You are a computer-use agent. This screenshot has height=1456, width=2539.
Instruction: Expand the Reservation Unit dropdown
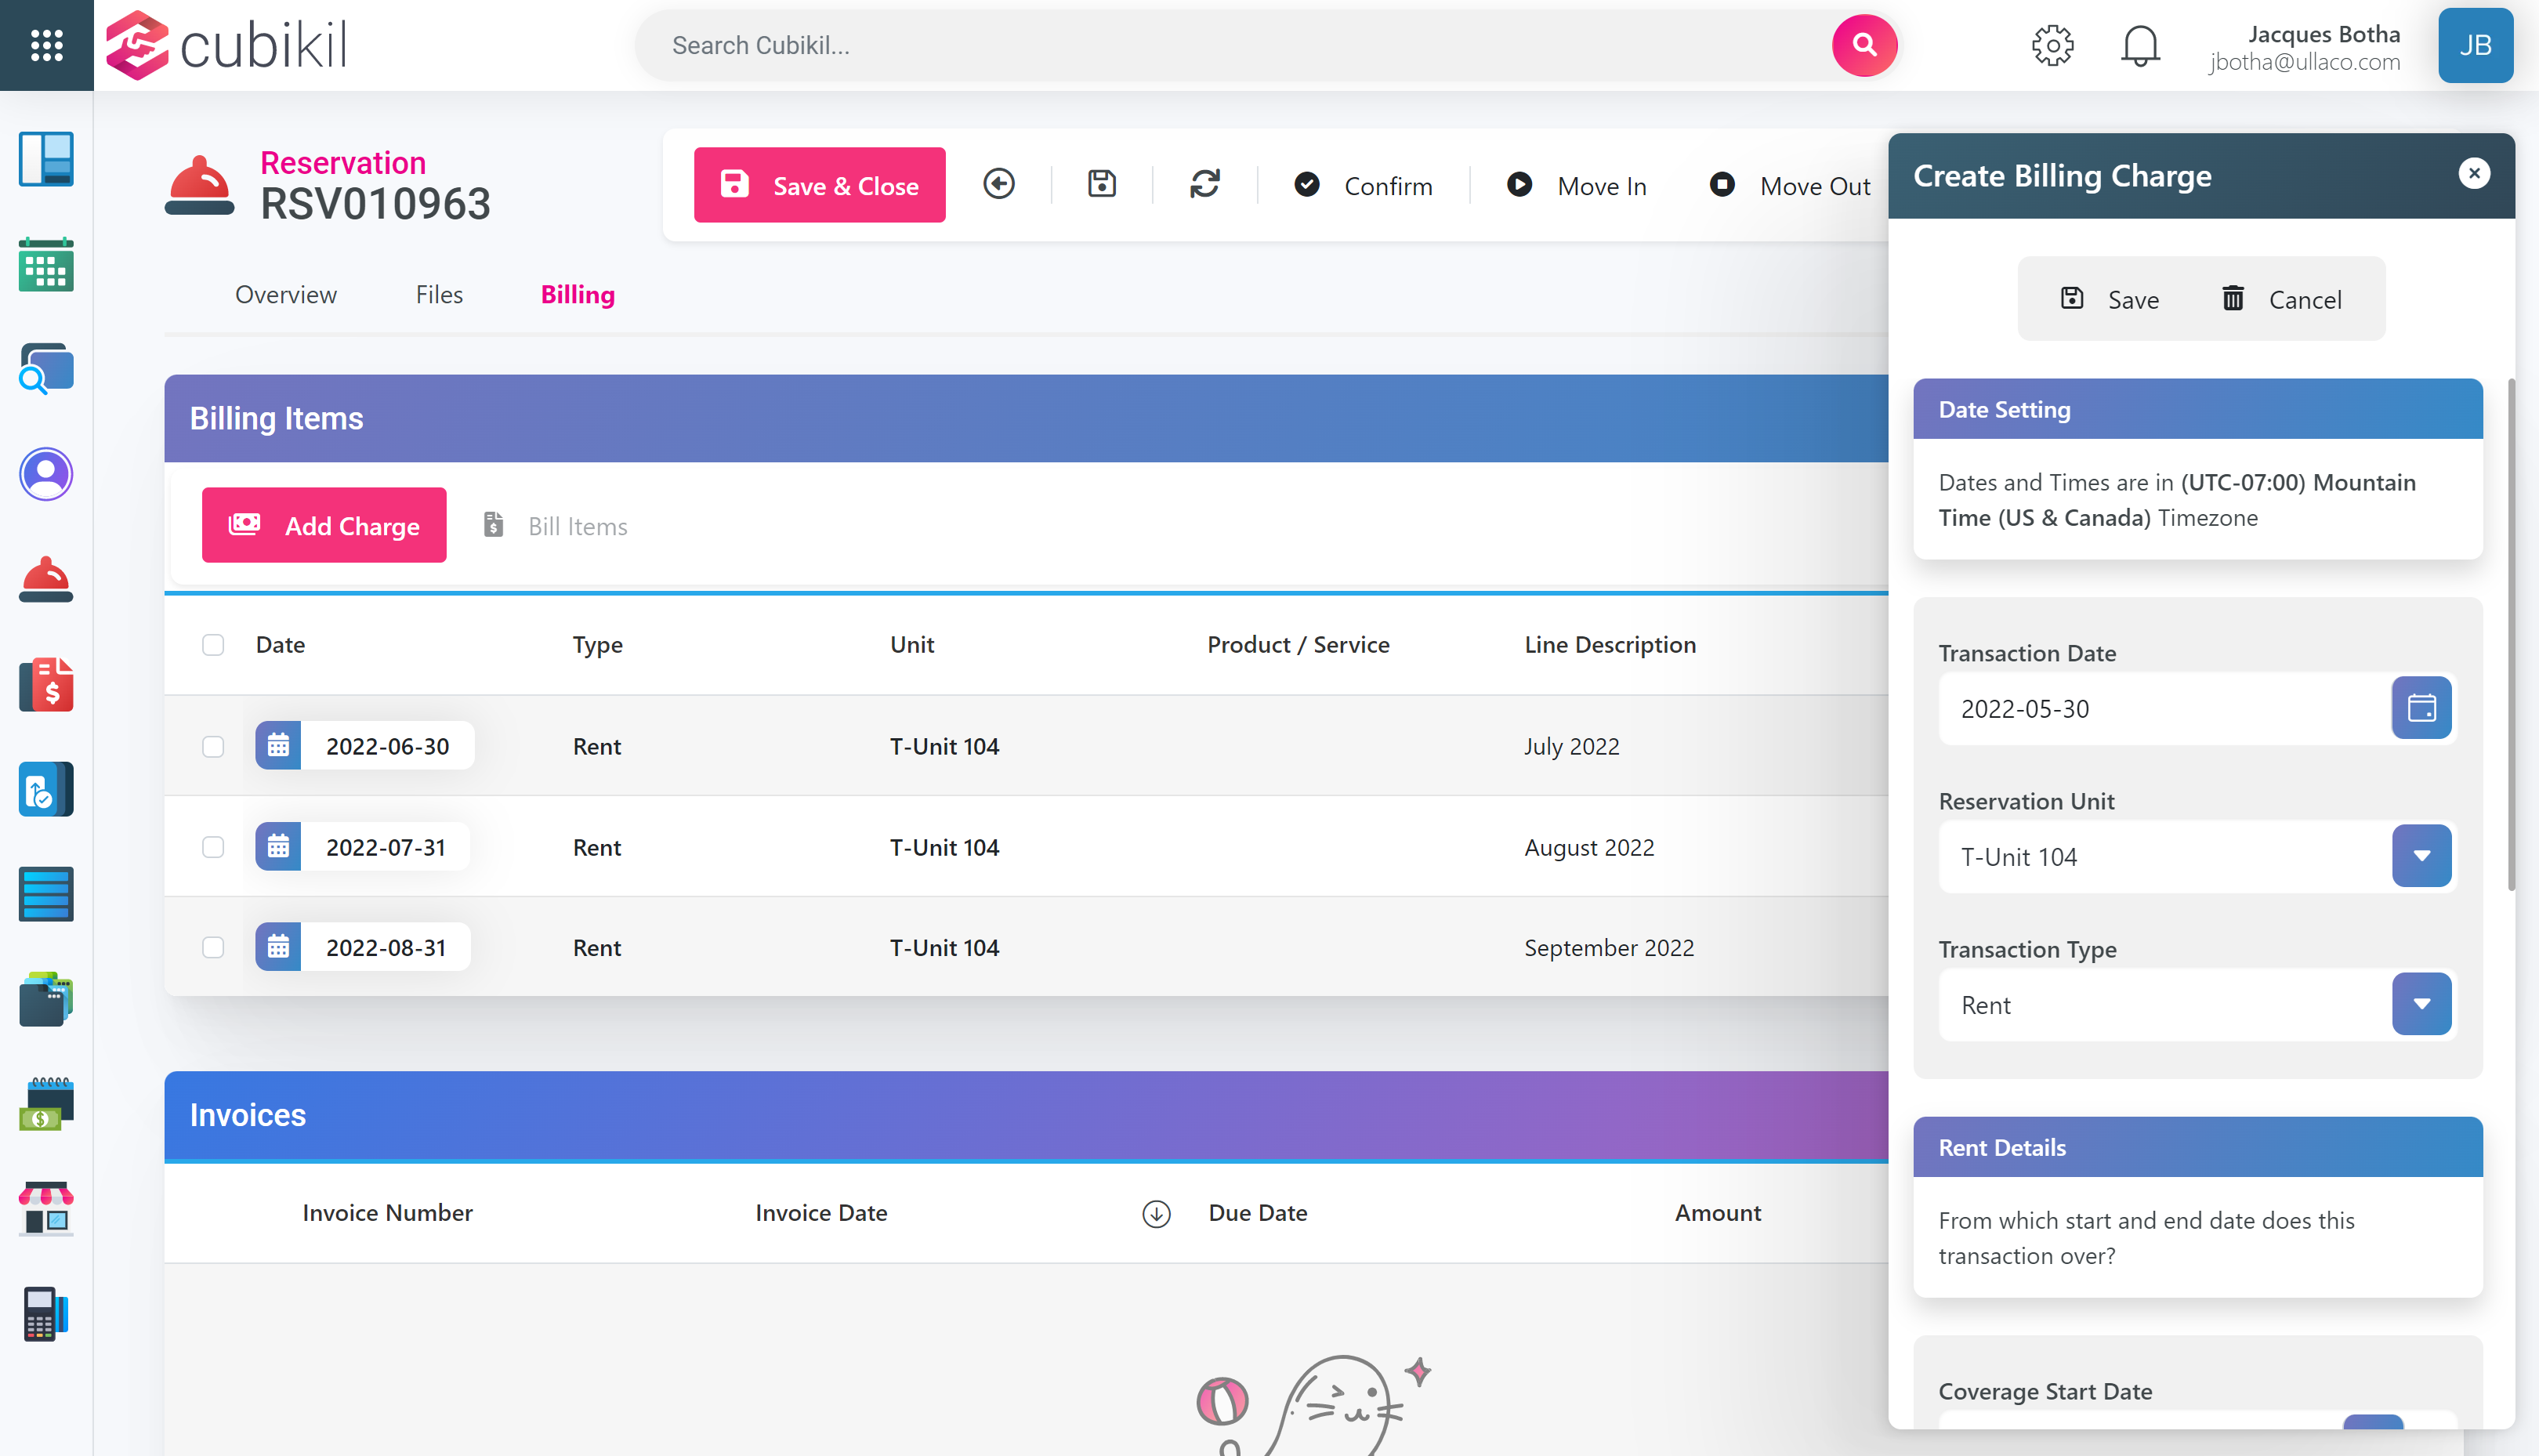(2420, 856)
